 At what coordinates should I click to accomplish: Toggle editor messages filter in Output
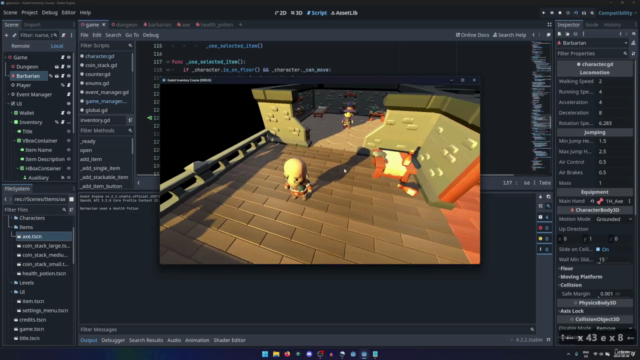coord(544,249)
